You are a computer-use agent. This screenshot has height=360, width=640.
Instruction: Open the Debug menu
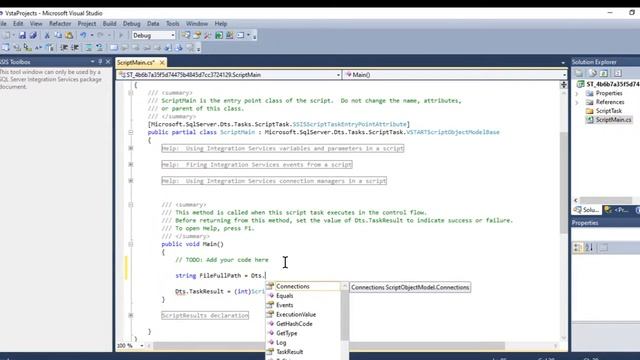131,24
